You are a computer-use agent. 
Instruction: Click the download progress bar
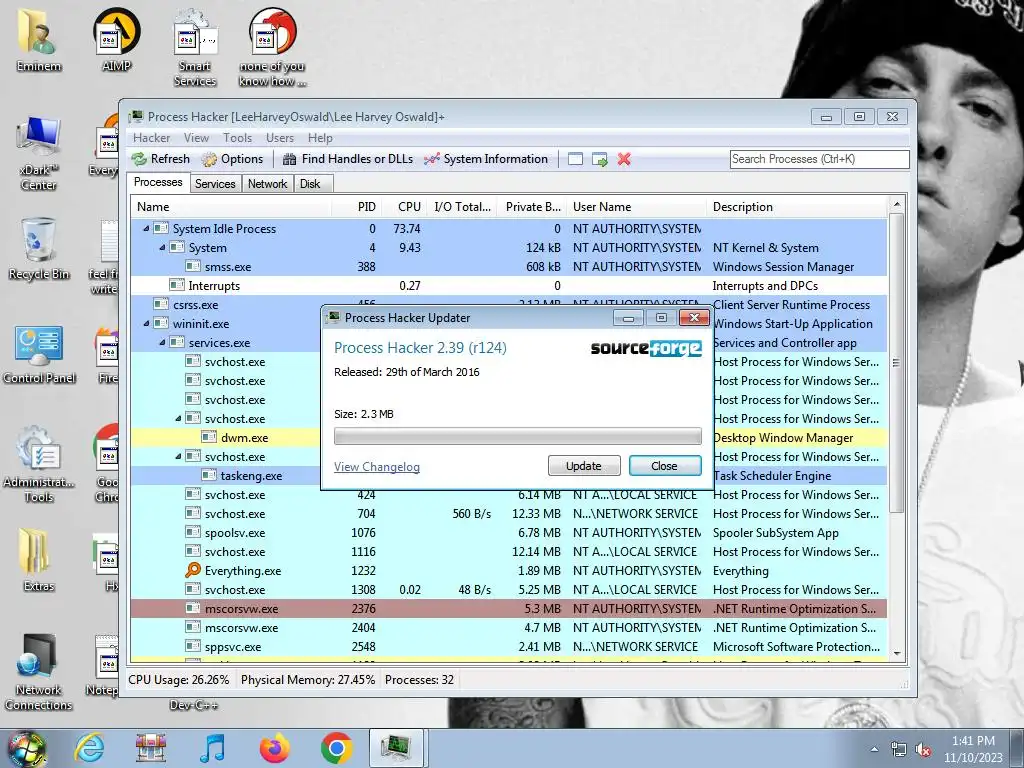pos(518,436)
